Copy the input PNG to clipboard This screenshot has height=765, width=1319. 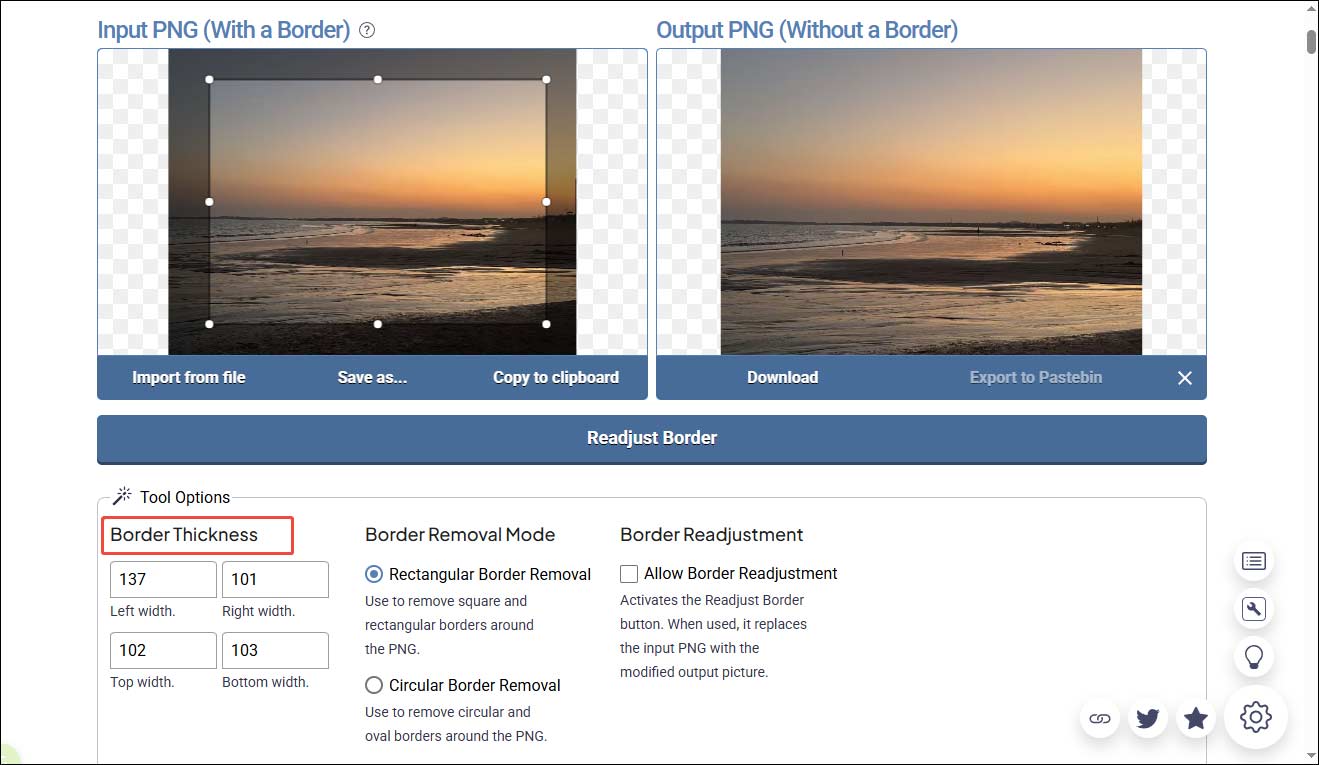coord(556,377)
